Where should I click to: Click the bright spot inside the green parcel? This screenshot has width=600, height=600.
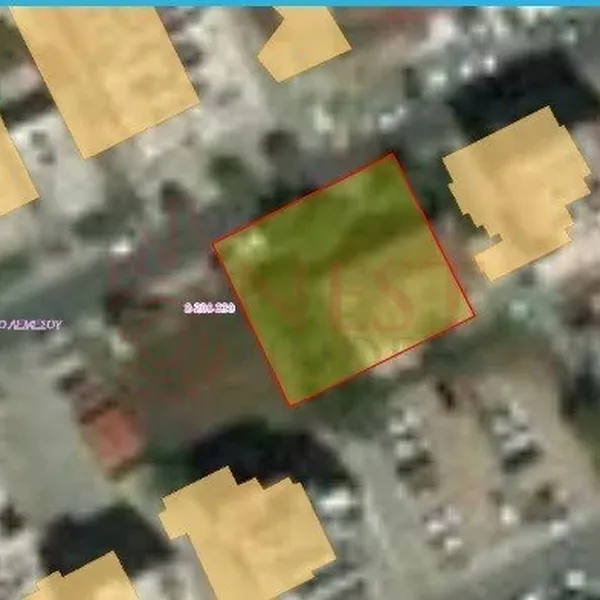pos(253,242)
